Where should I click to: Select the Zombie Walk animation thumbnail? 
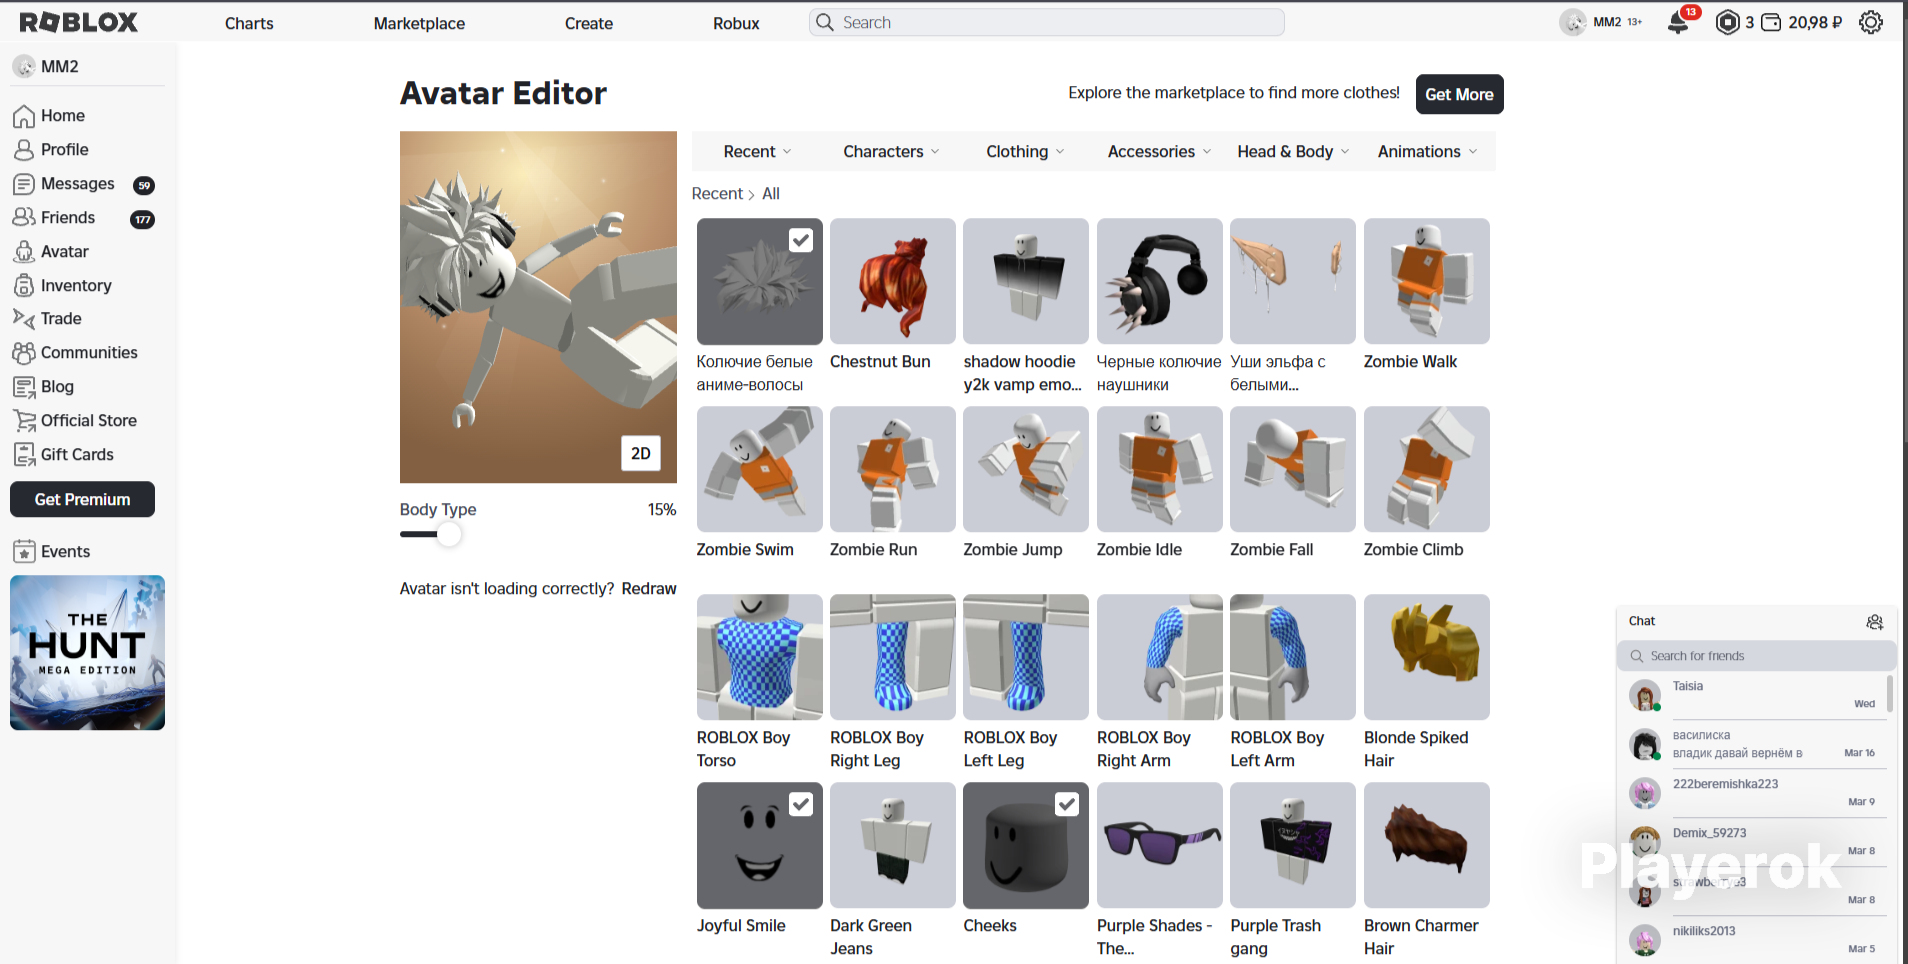1427,282
